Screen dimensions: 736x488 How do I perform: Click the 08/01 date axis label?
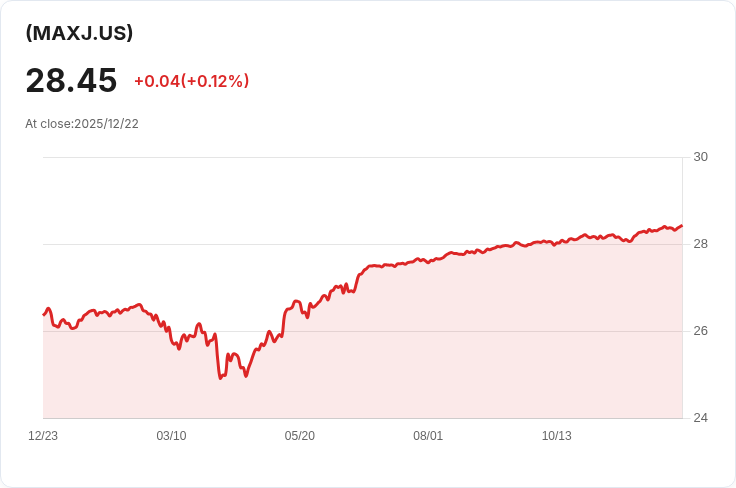[x=428, y=436]
